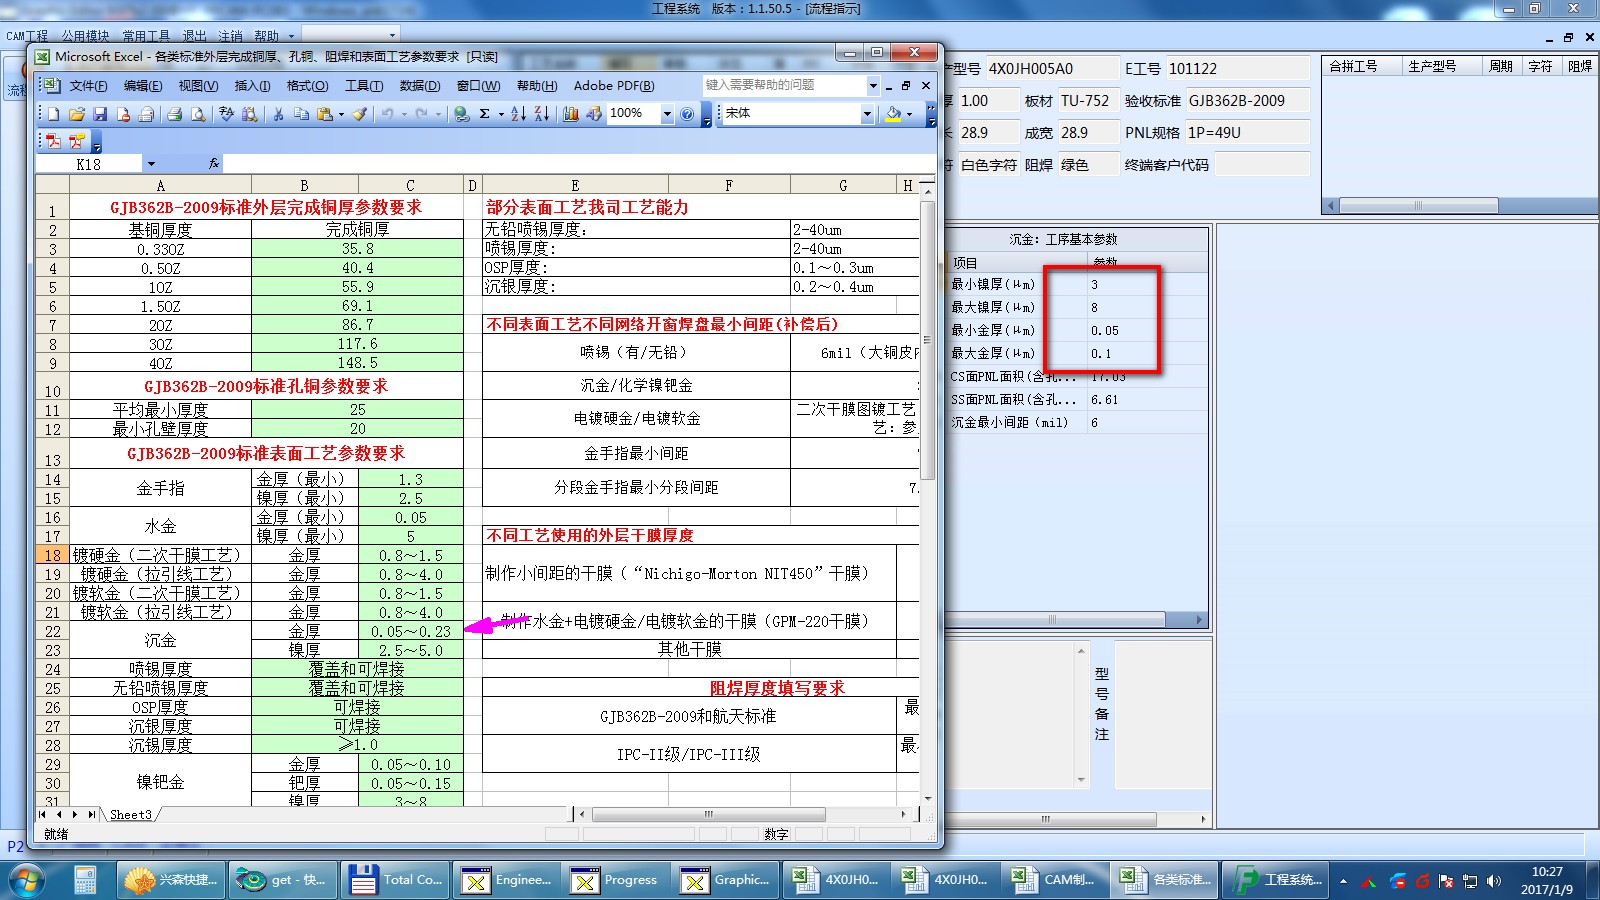The height and width of the screenshot is (900, 1600).
Task: Expand the Paste options dropdown arrow
Action: point(341,115)
